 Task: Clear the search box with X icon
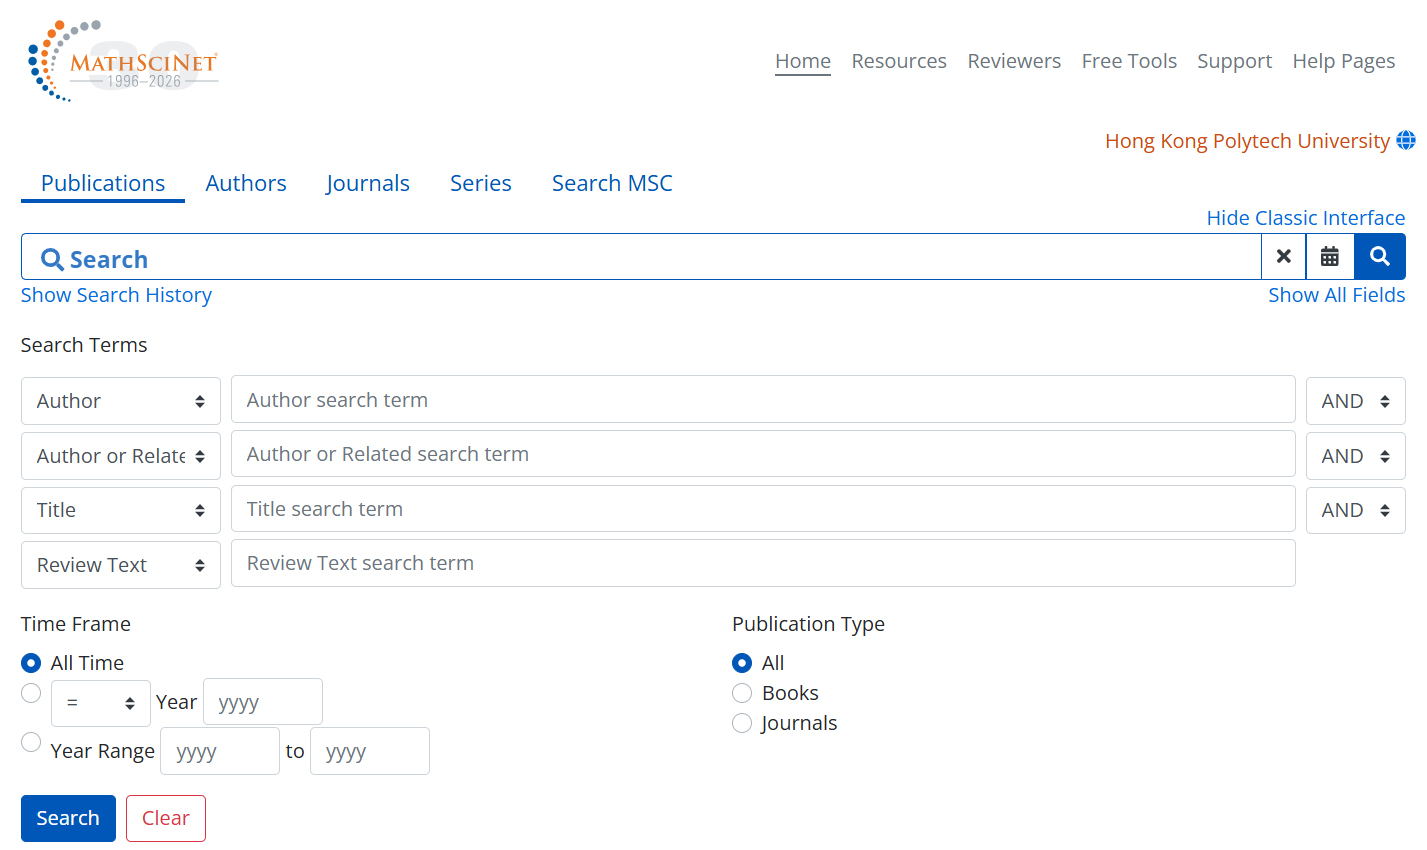(x=1283, y=257)
